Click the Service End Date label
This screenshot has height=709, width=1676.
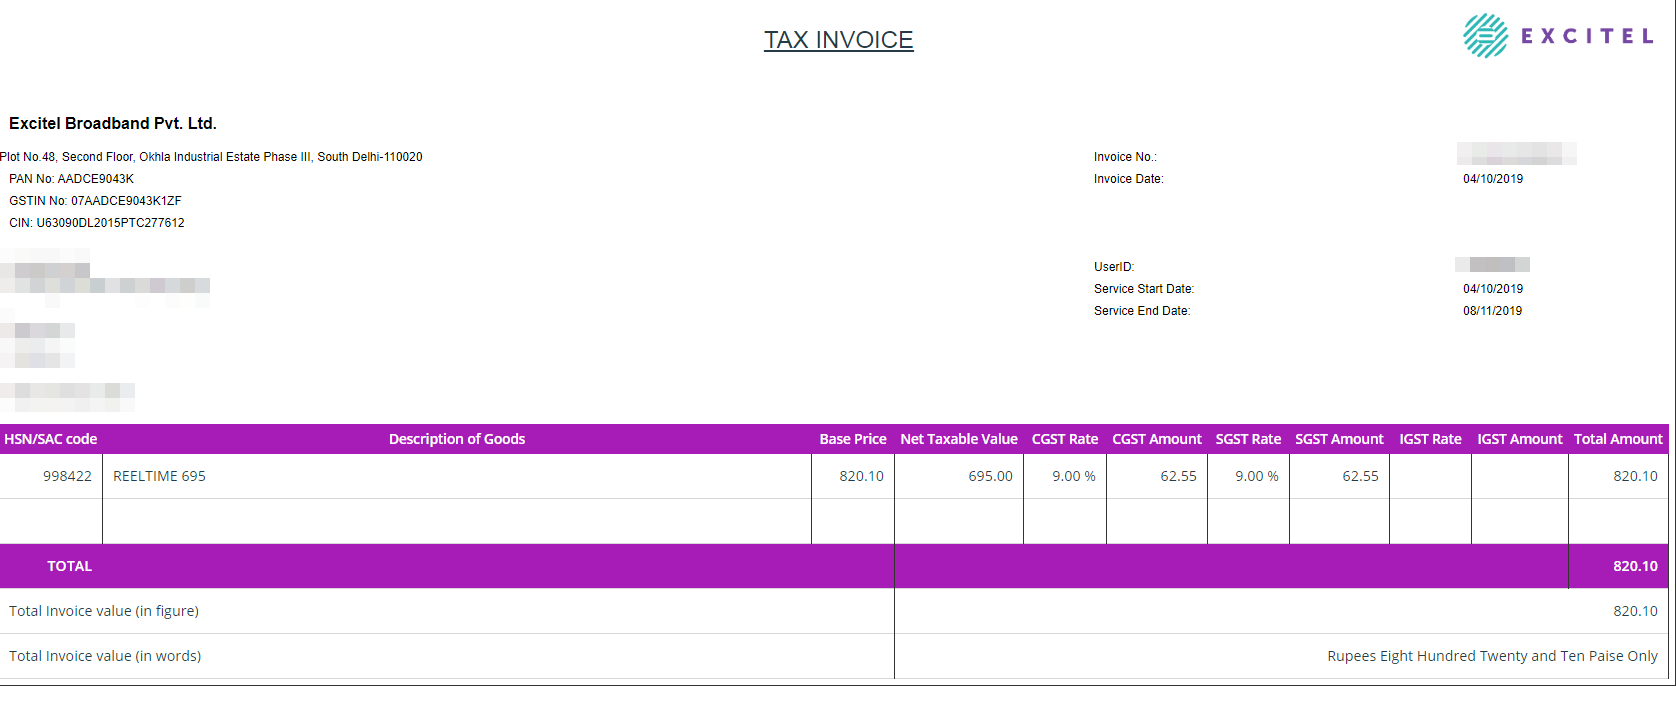[1142, 311]
